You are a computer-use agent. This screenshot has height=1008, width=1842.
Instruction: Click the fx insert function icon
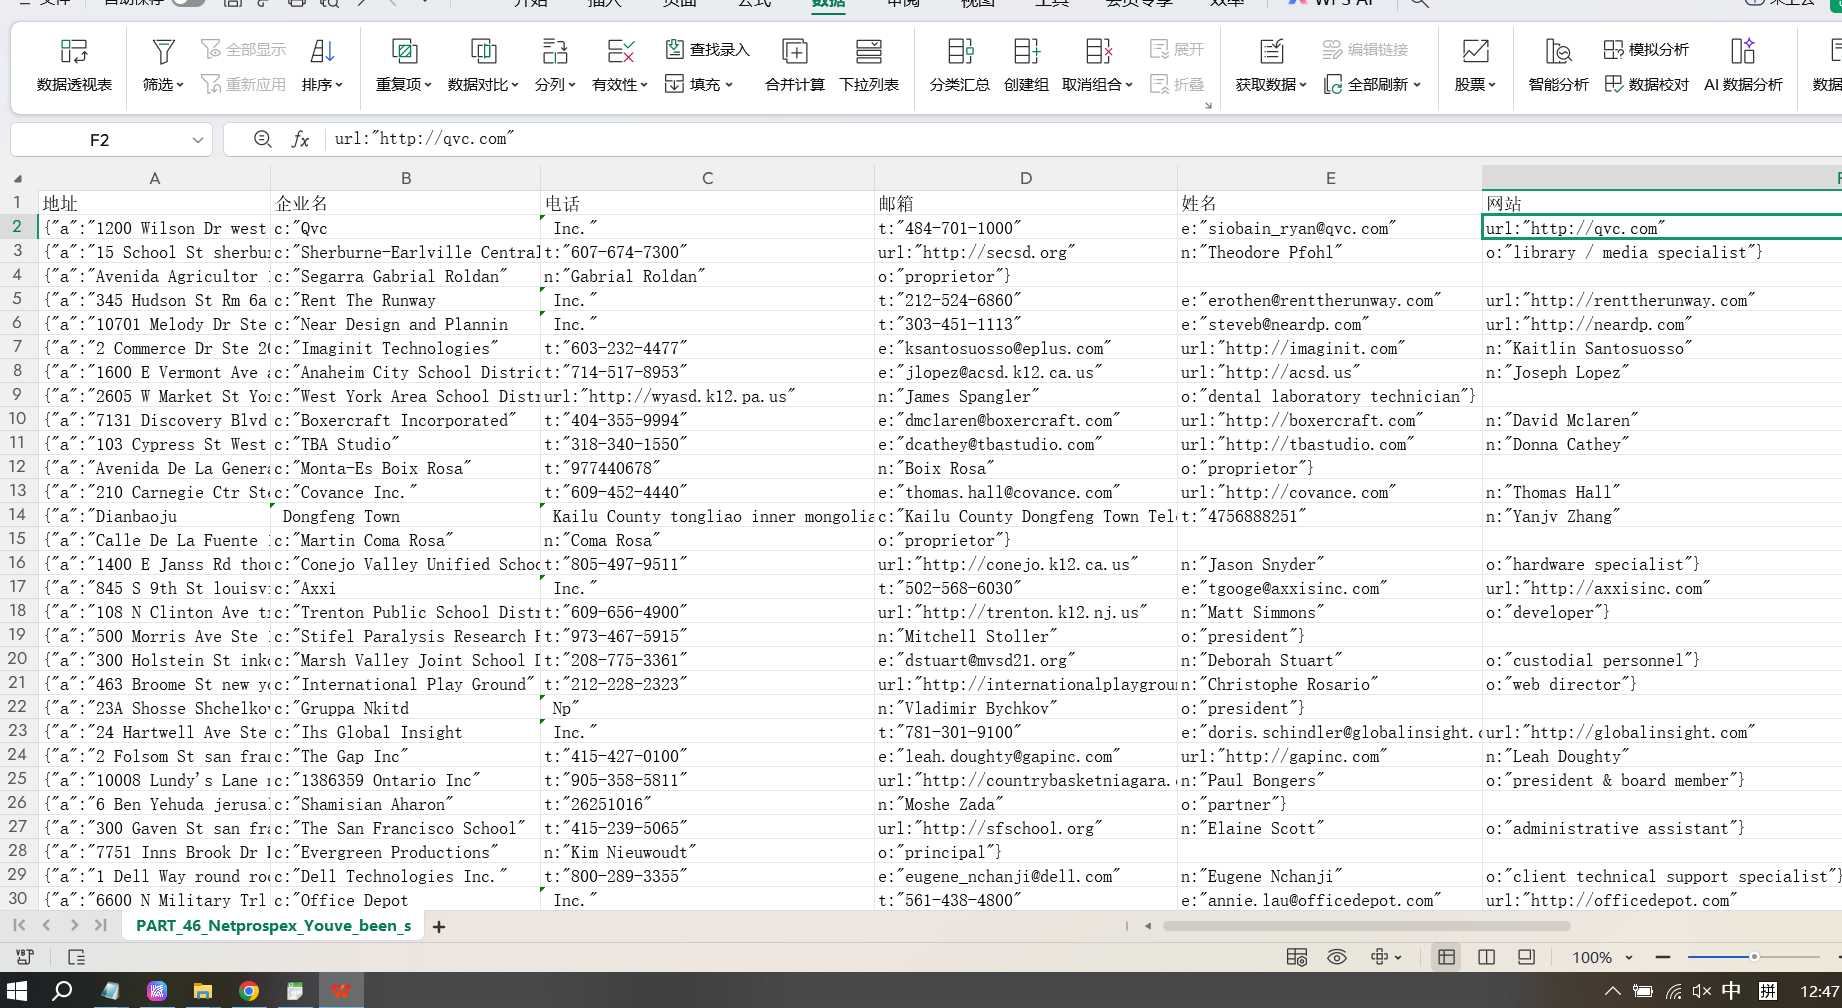300,139
